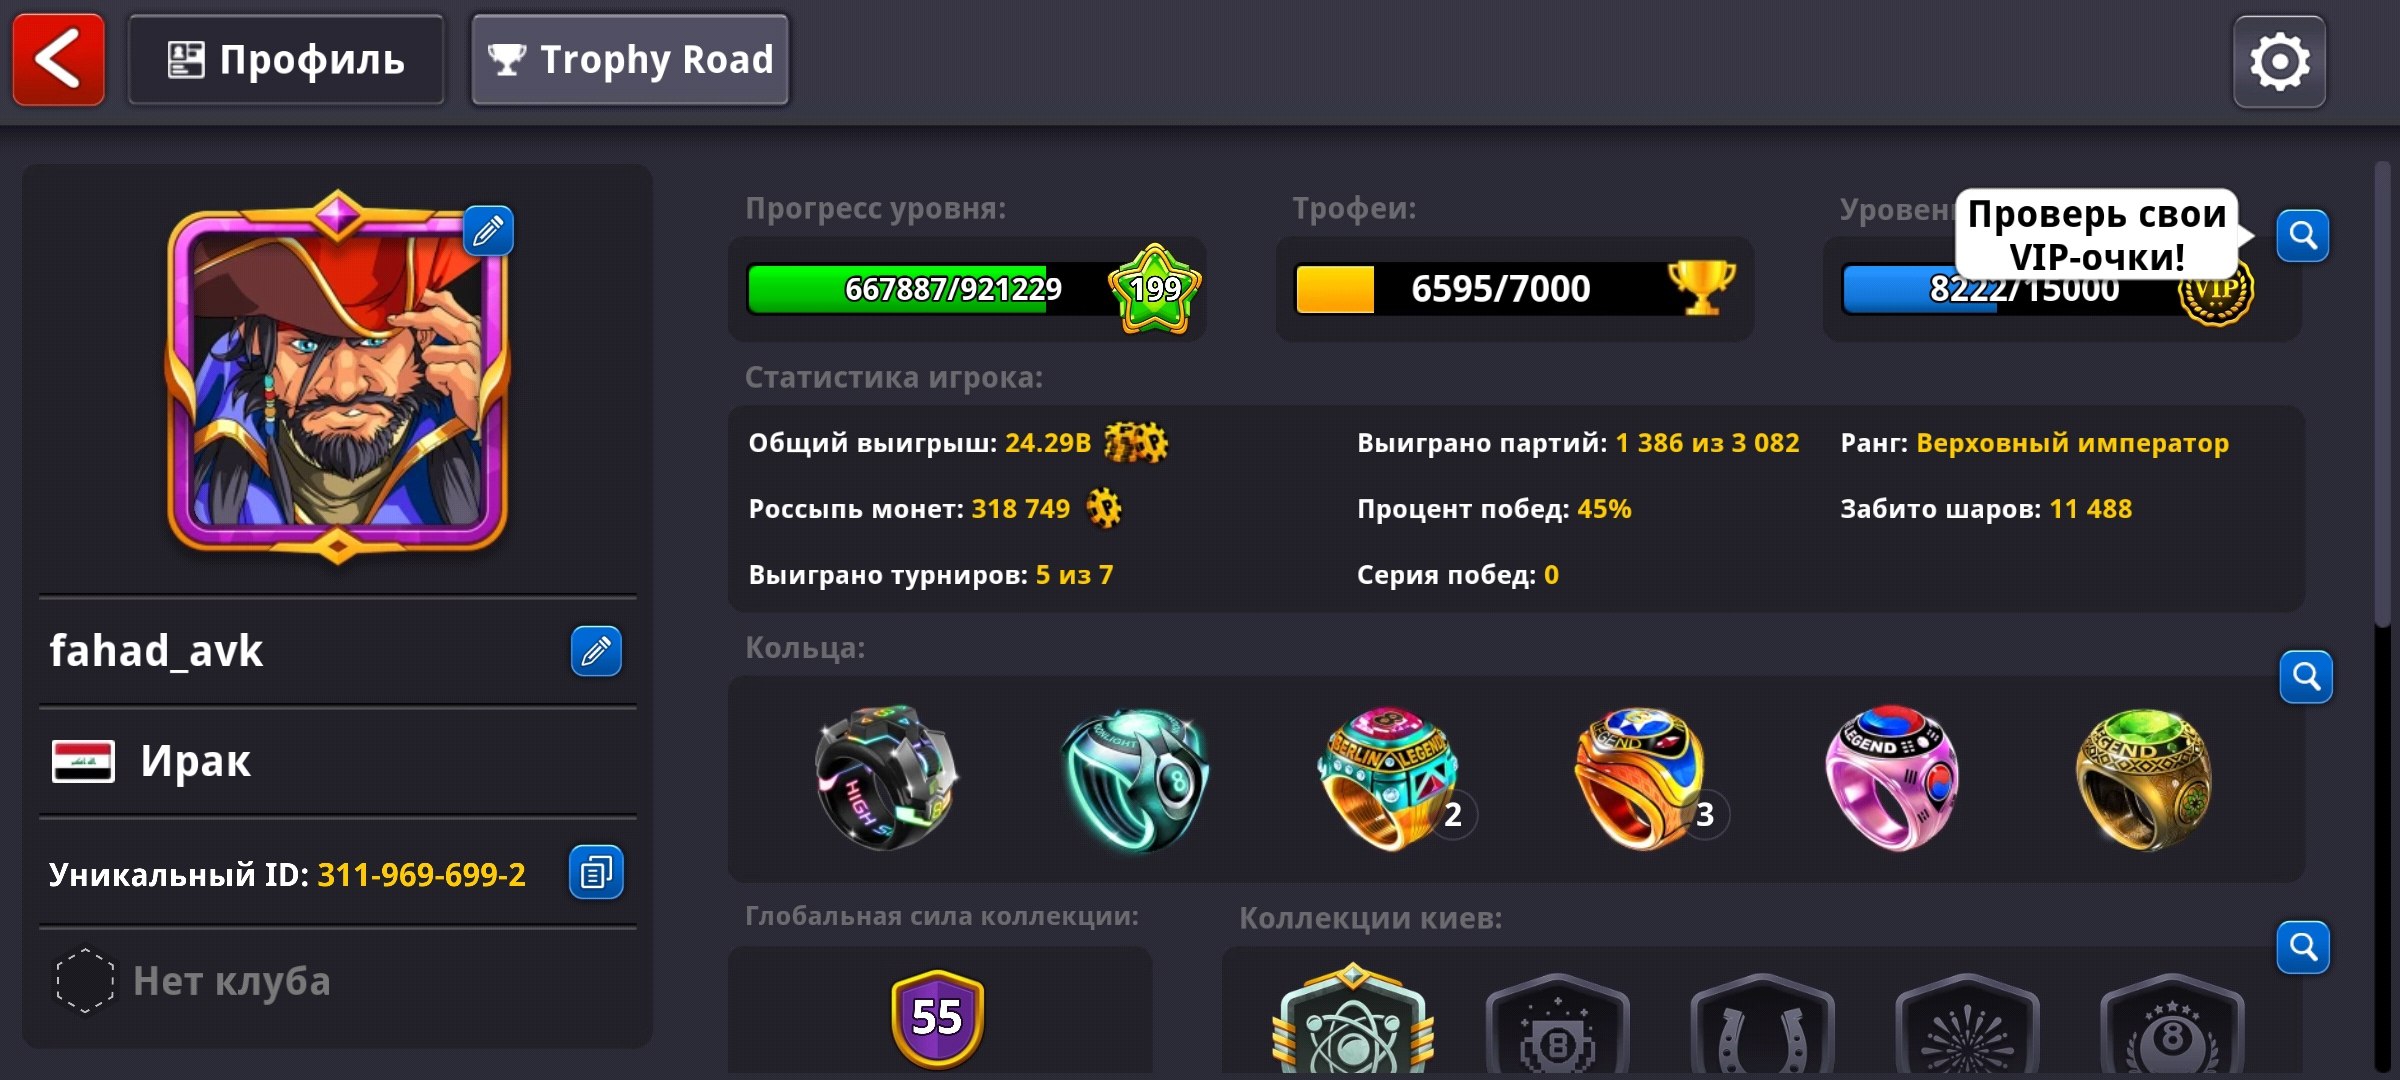2400x1080 pixels.
Task: Go back with the red arrow button
Action: [x=58, y=59]
